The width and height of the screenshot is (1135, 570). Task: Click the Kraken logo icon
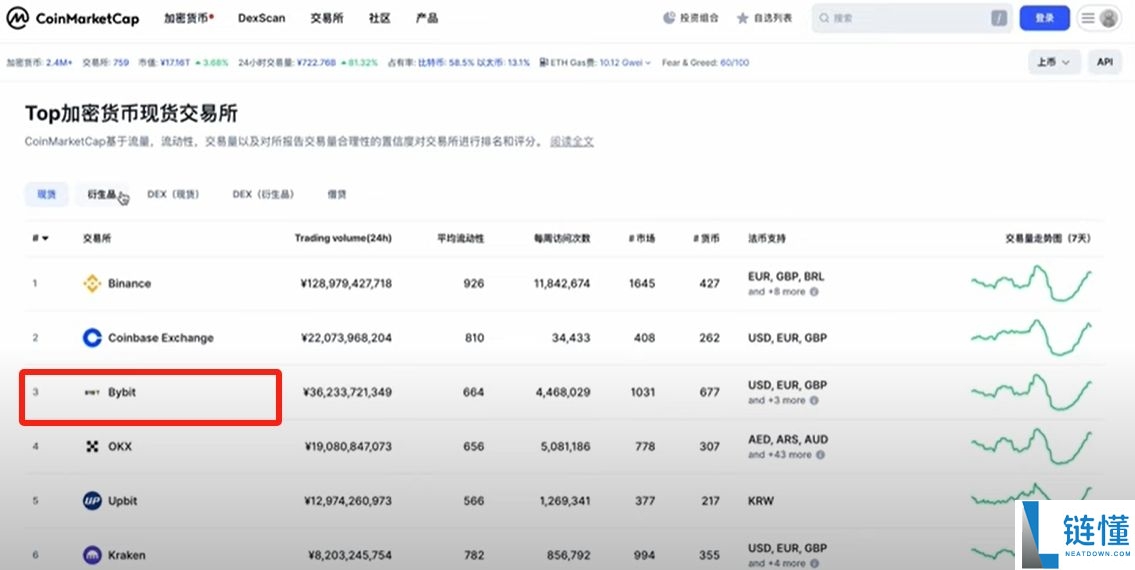pyautogui.click(x=92, y=555)
